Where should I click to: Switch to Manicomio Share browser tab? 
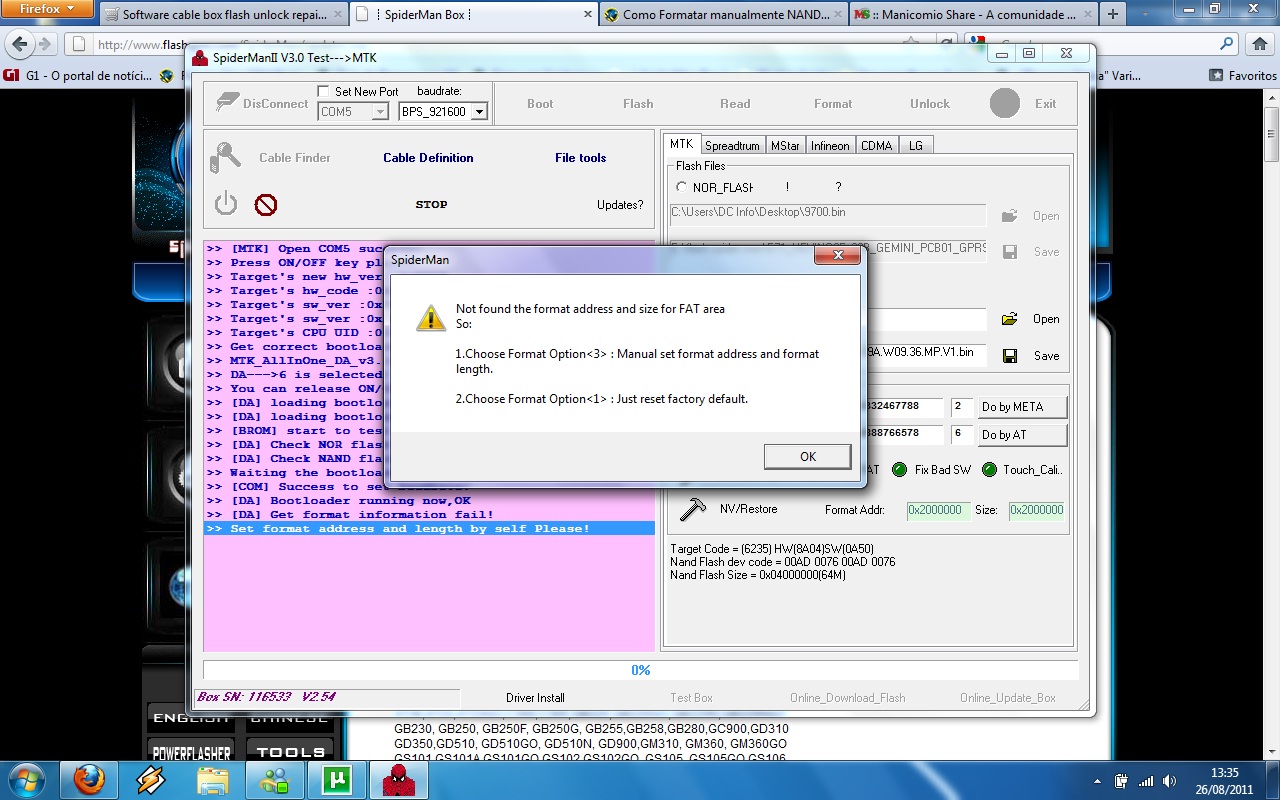point(974,15)
